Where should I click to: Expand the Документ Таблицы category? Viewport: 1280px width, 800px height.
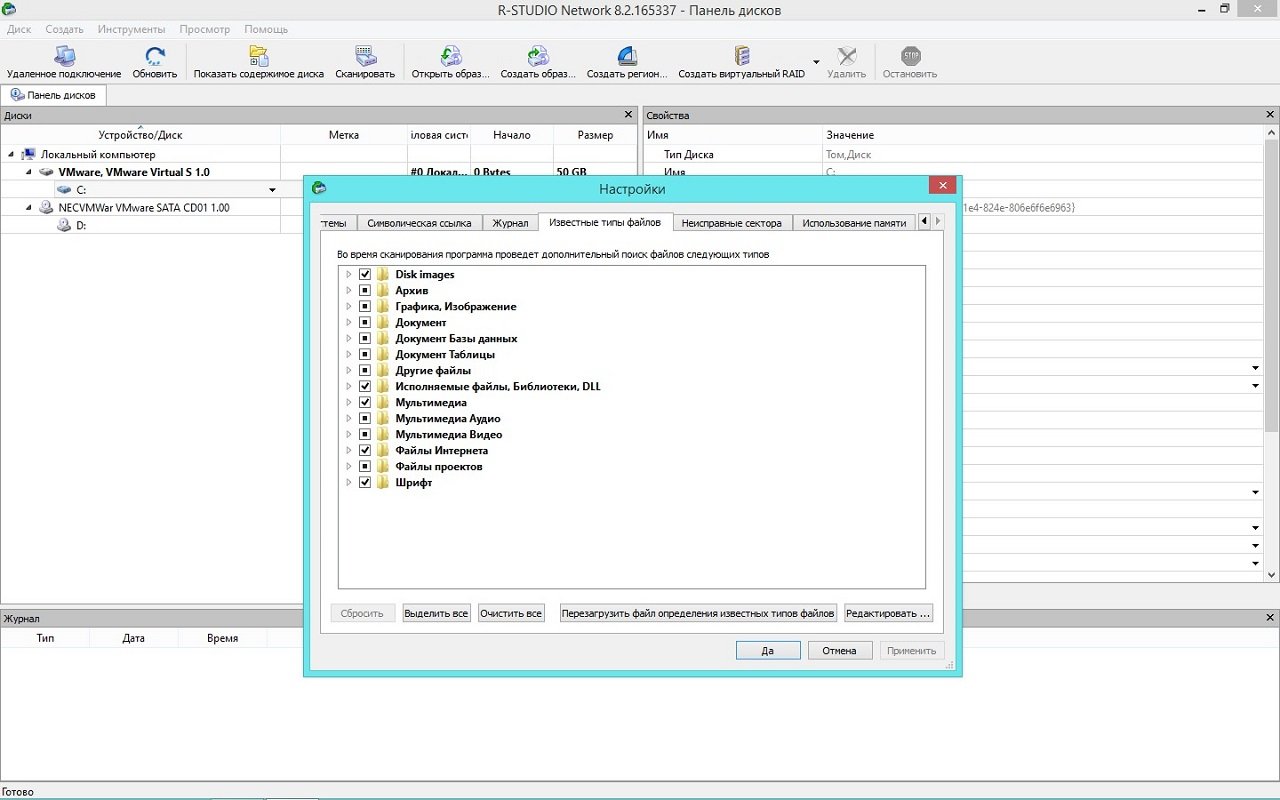tap(349, 355)
